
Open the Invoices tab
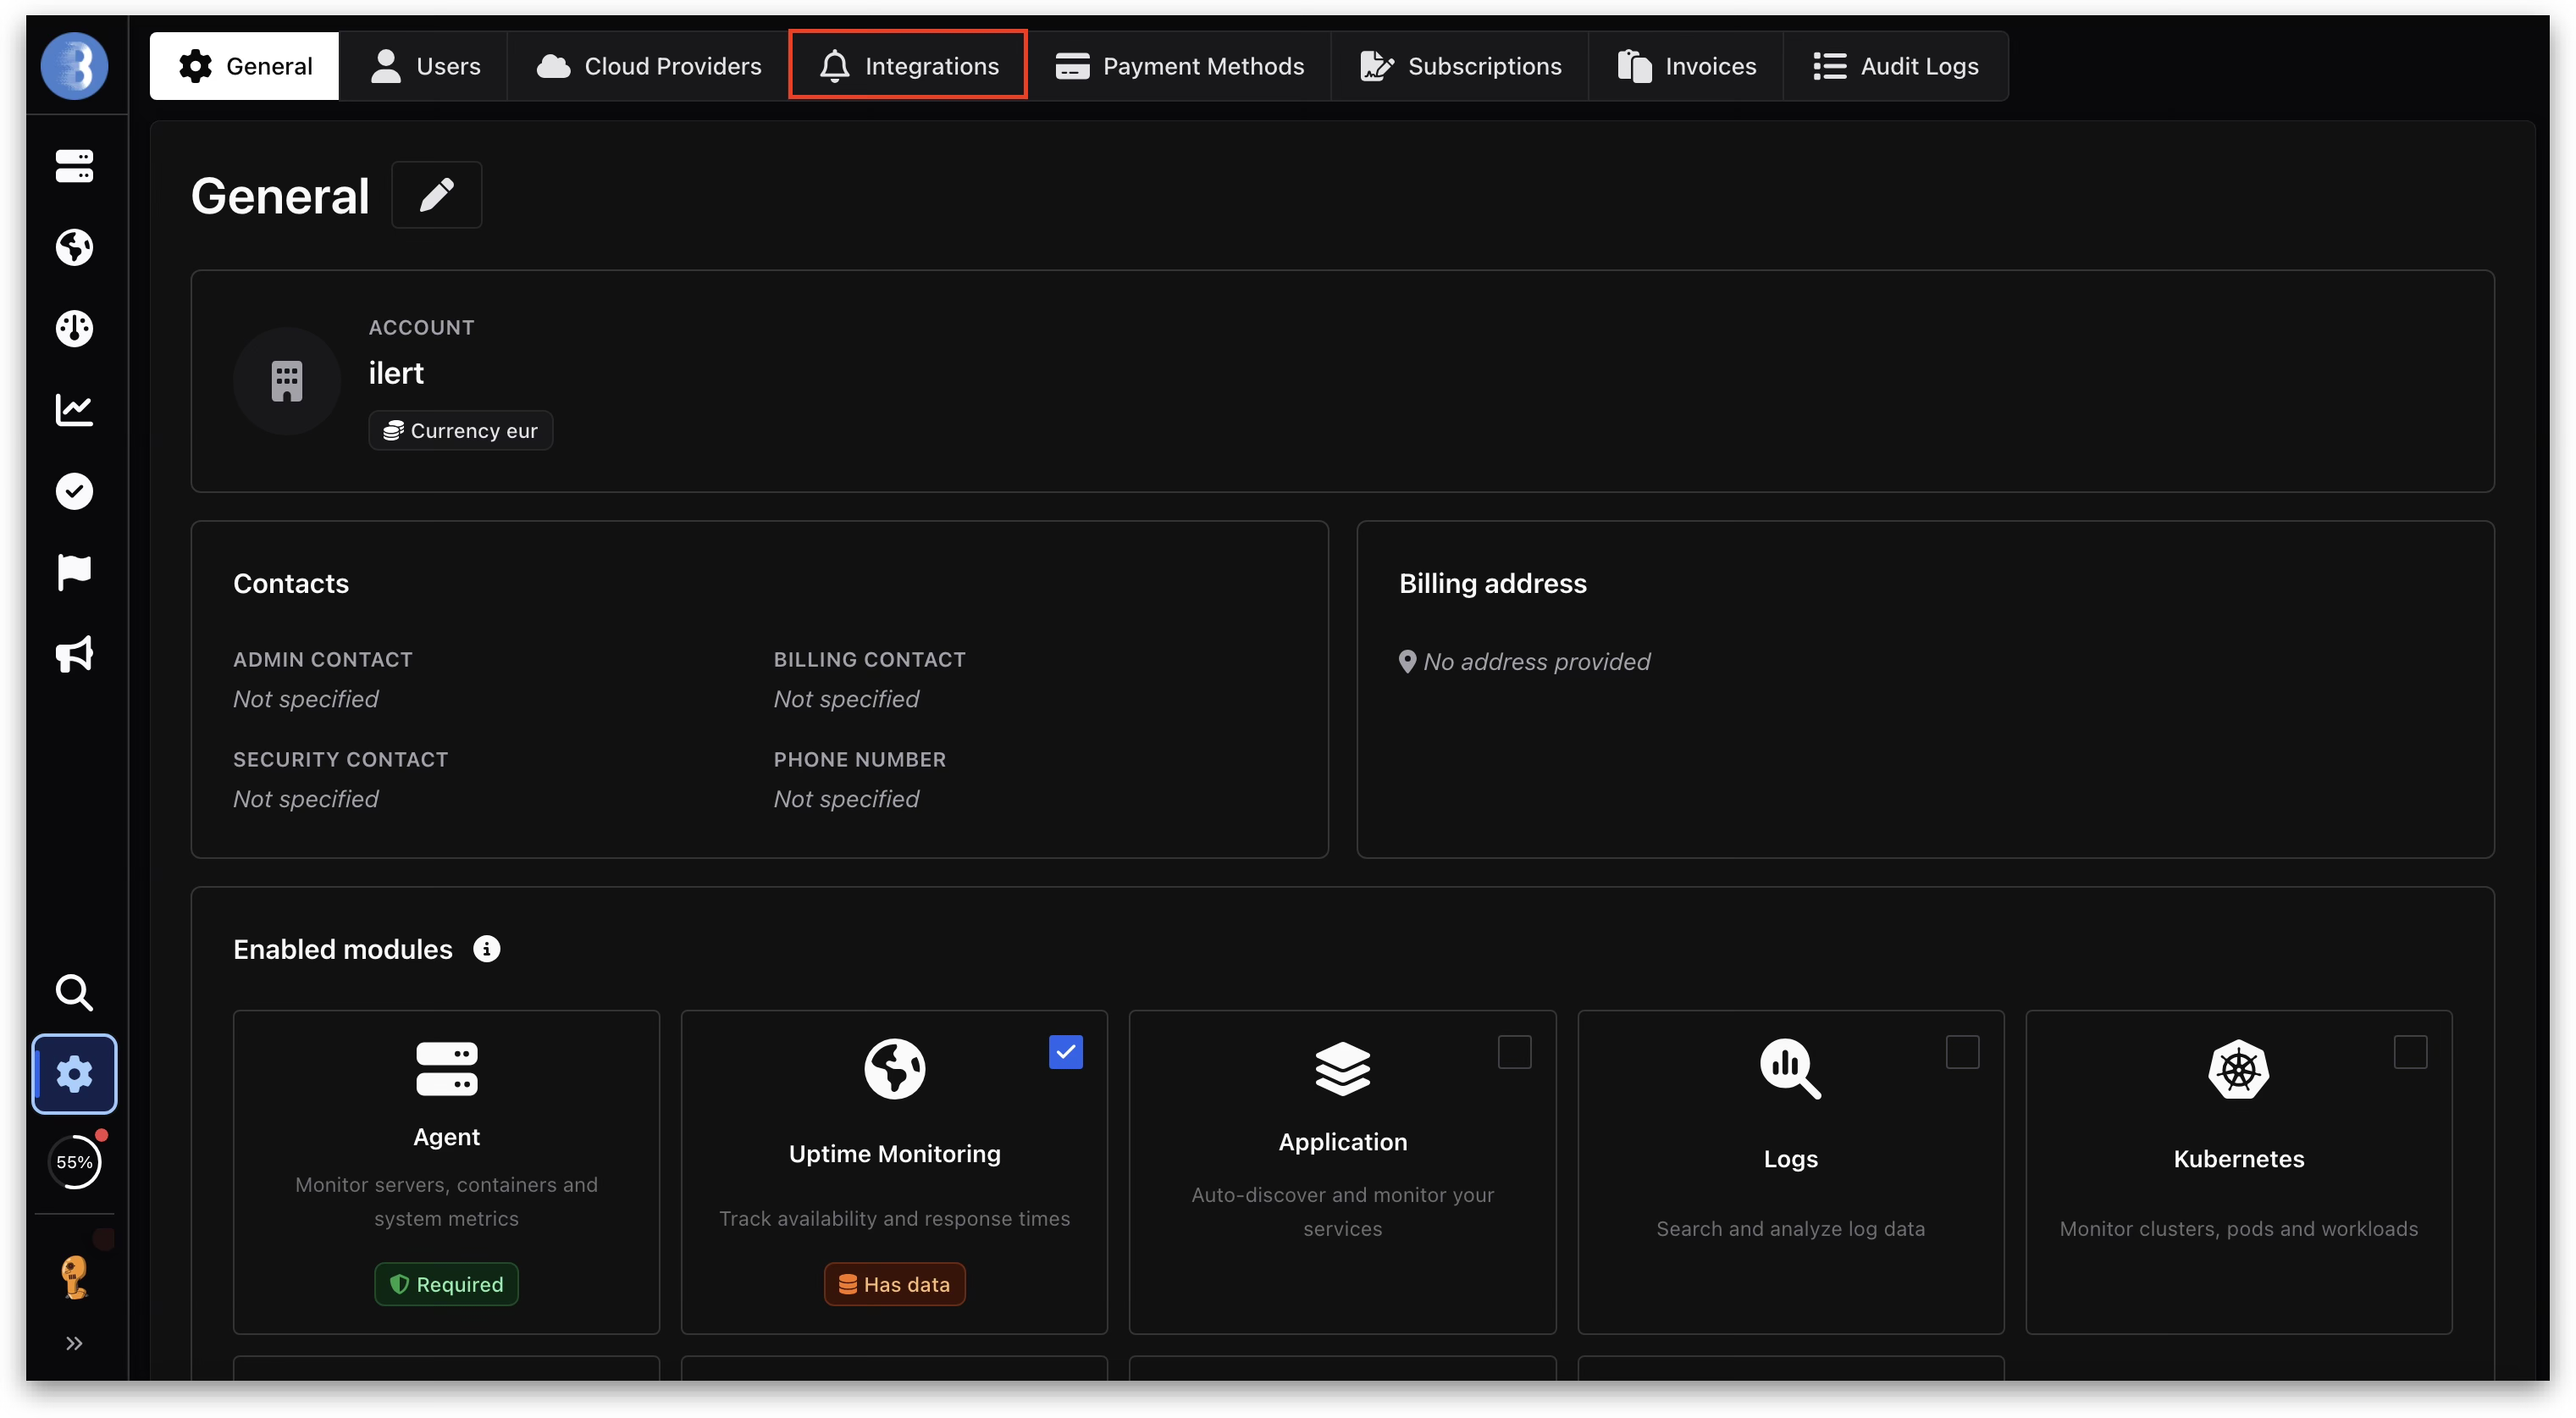1686,66
